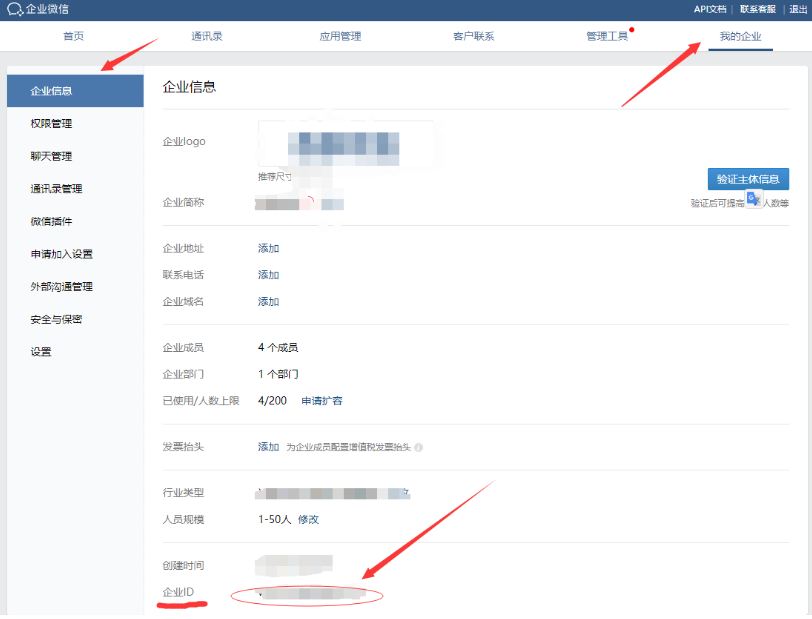Click 修改 to edit 人员规模
The image size is (812, 619).
pos(308,519)
